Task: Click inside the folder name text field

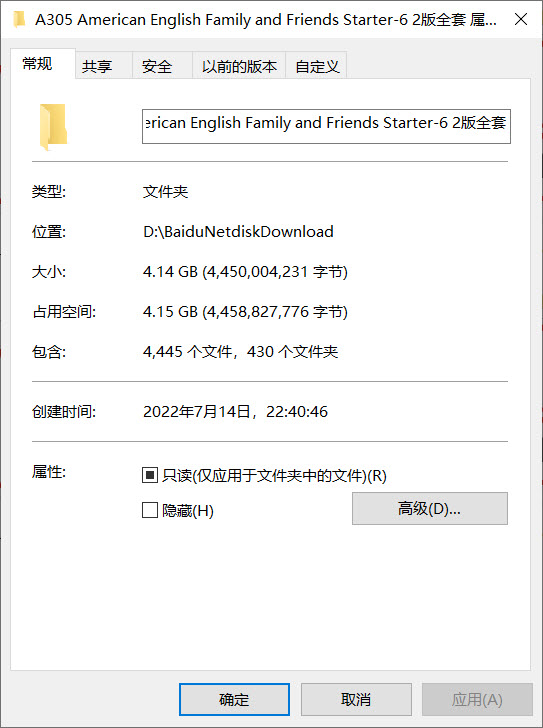Action: point(326,126)
